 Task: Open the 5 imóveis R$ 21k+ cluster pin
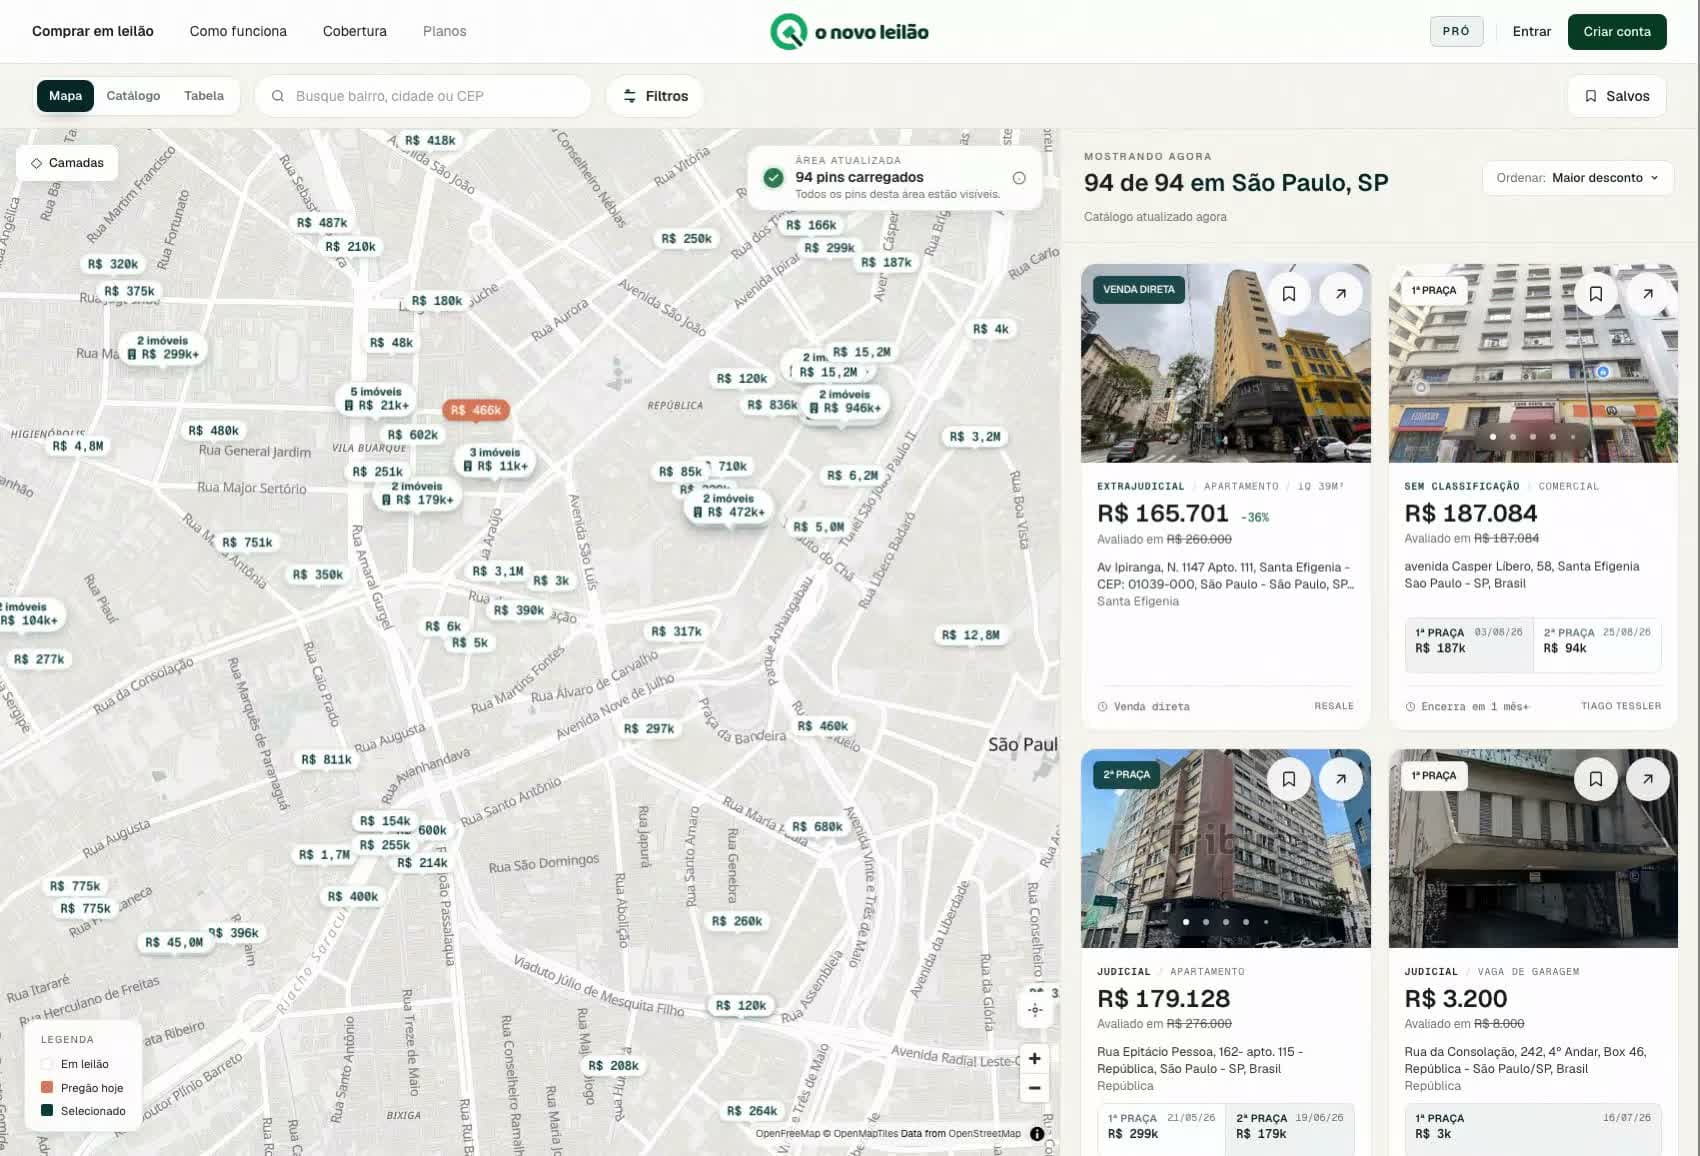pyautogui.click(x=376, y=399)
